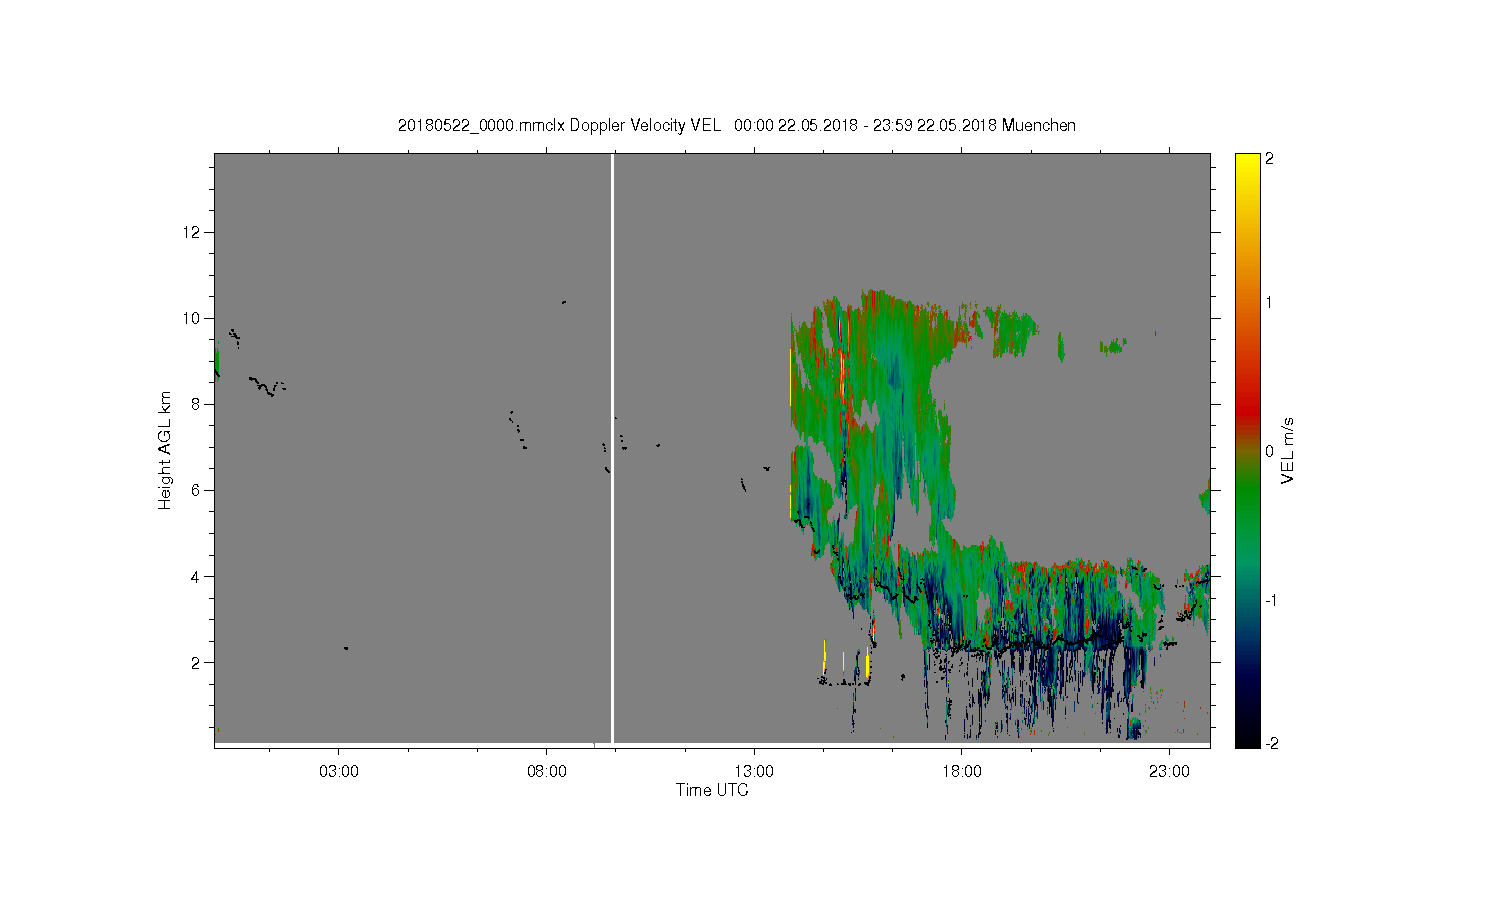Image resolution: width=1500 pixels, height=900 pixels.
Task: Select the 08:00 time tick label
Action: (x=547, y=771)
